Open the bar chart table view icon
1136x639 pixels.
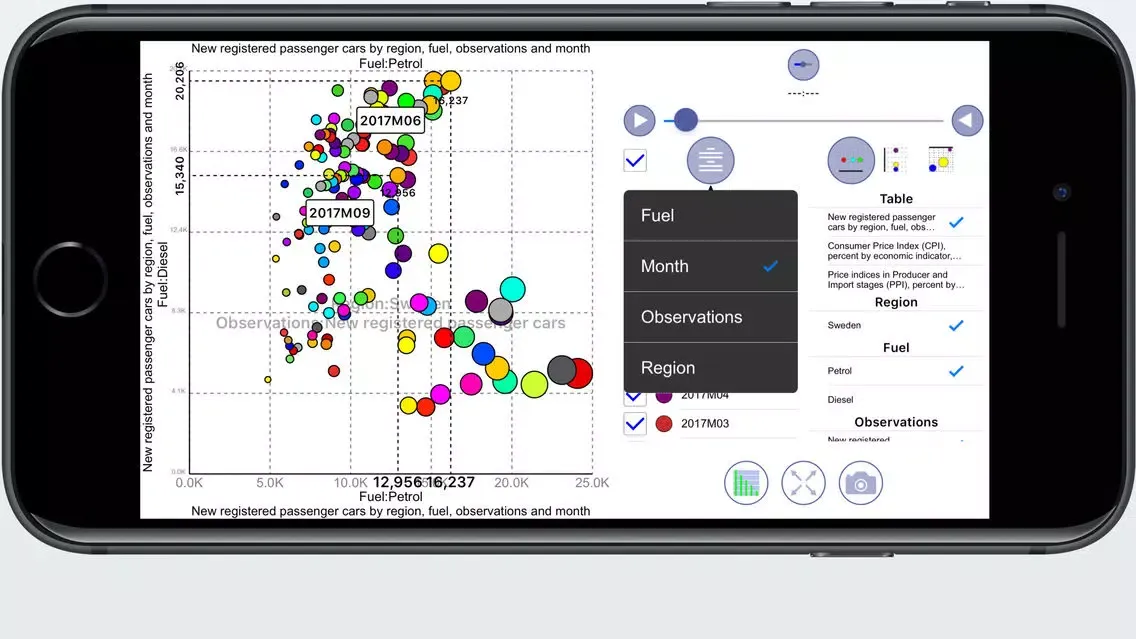pos(746,483)
